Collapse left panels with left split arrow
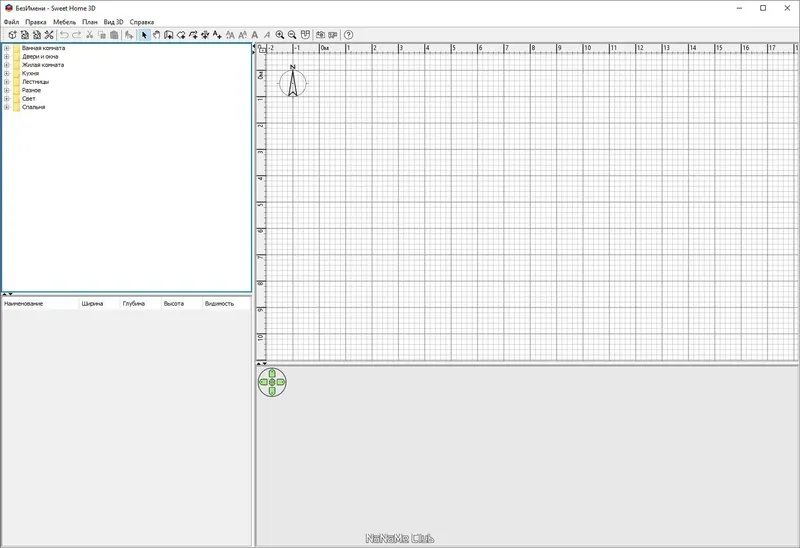 pos(254,46)
